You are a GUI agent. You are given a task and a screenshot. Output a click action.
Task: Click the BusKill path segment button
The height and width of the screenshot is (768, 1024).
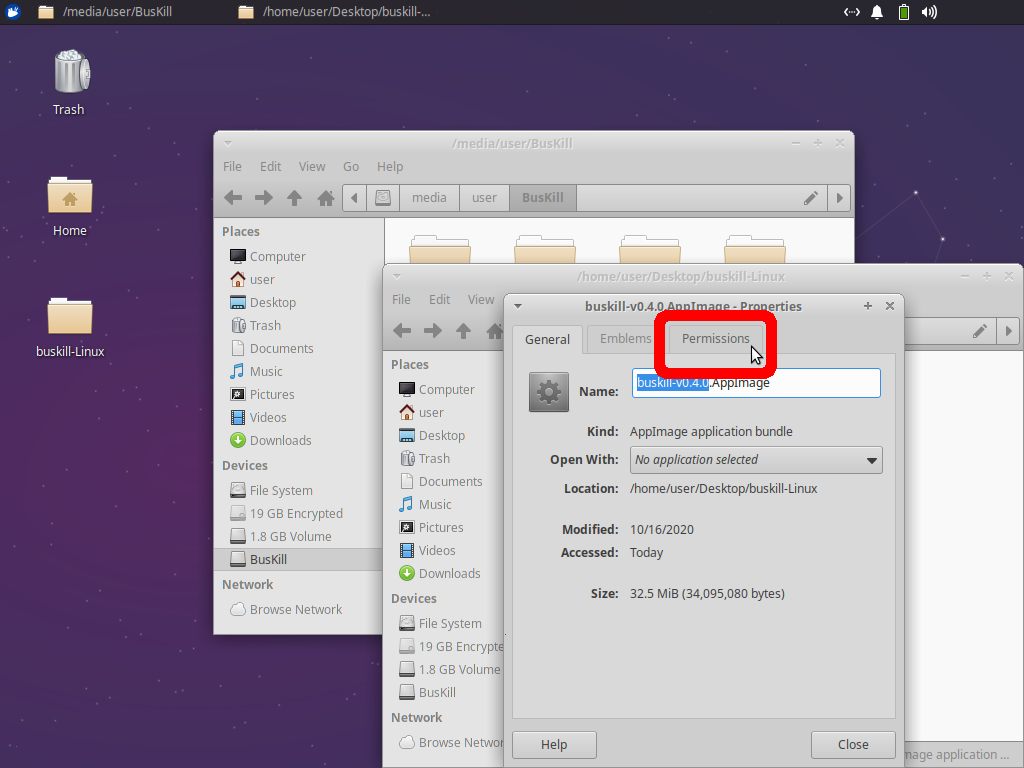point(543,198)
